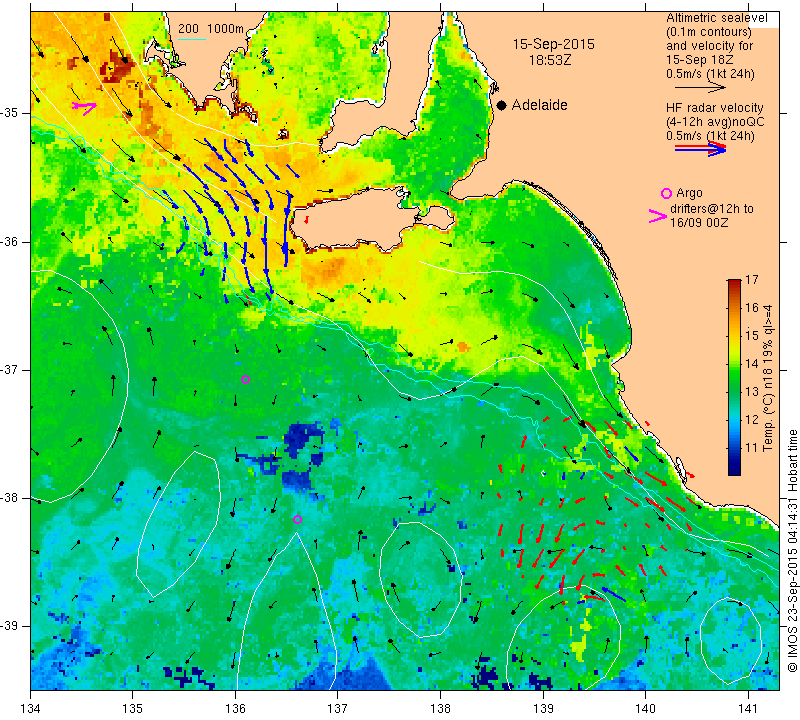
Task: Click the '12' tick on the temperature color bar
Action: click(x=752, y=420)
